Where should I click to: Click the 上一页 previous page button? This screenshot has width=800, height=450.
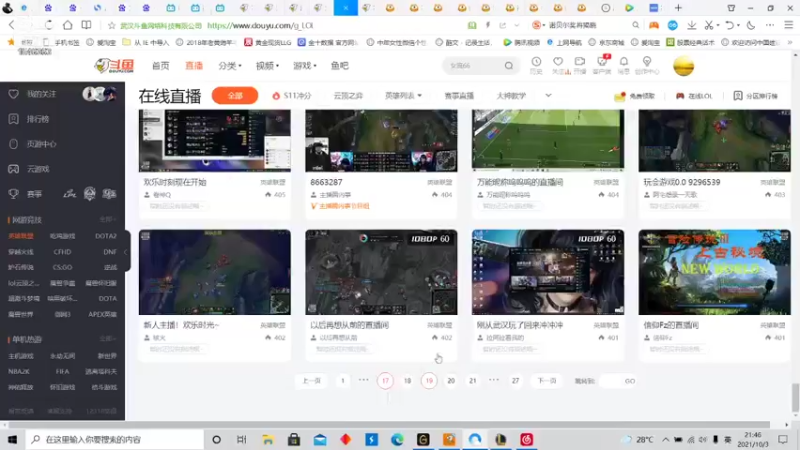[x=312, y=381]
